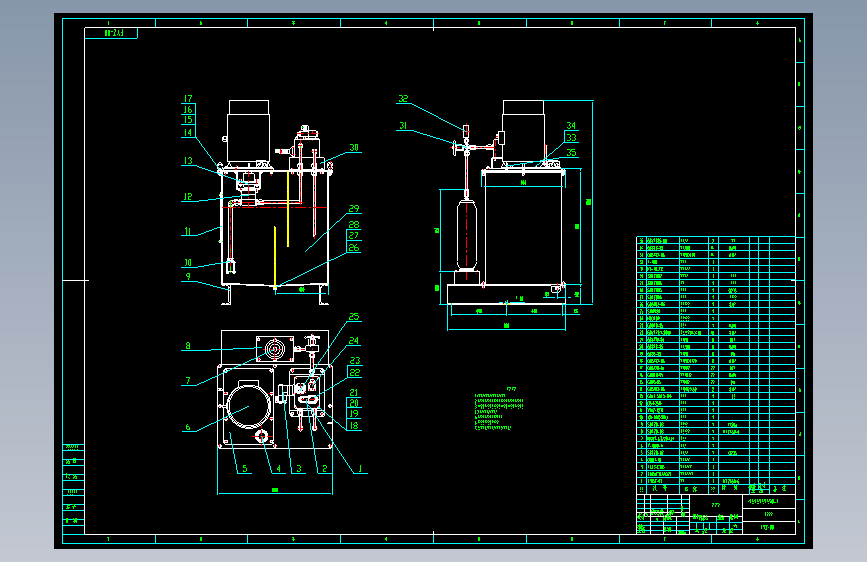The height and width of the screenshot is (562, 867).
Task: Click callout number 5
Action: coord(245,469)
